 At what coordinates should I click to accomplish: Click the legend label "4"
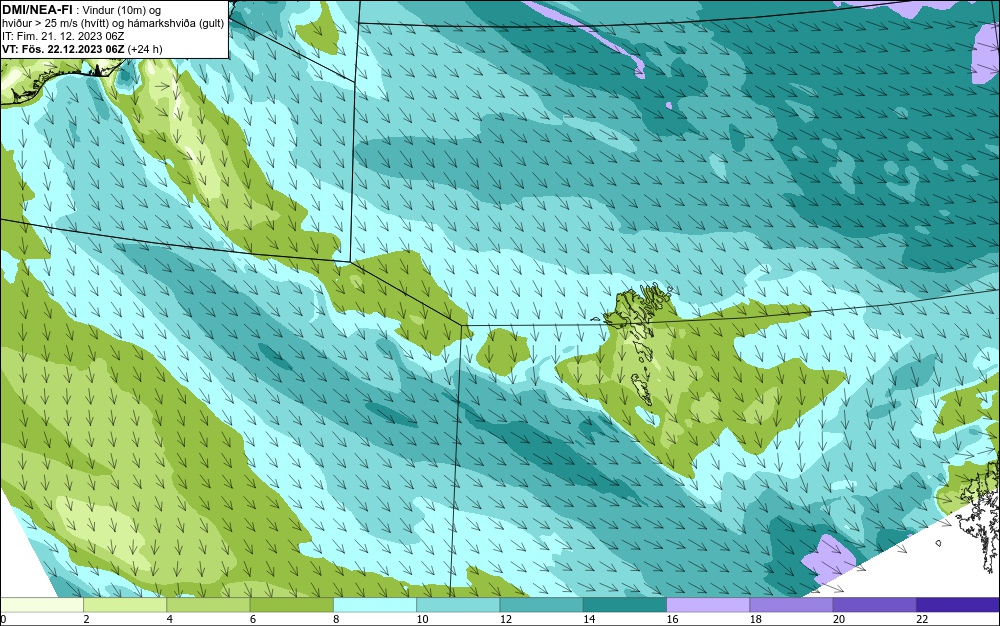(x=170, y=619)
